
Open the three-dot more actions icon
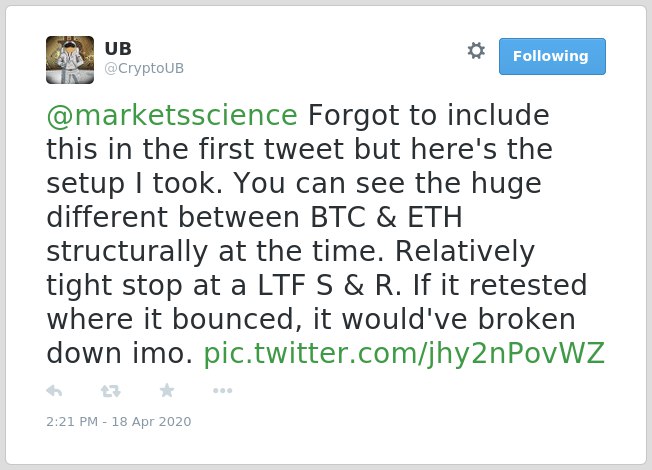(x=222, y=391)
